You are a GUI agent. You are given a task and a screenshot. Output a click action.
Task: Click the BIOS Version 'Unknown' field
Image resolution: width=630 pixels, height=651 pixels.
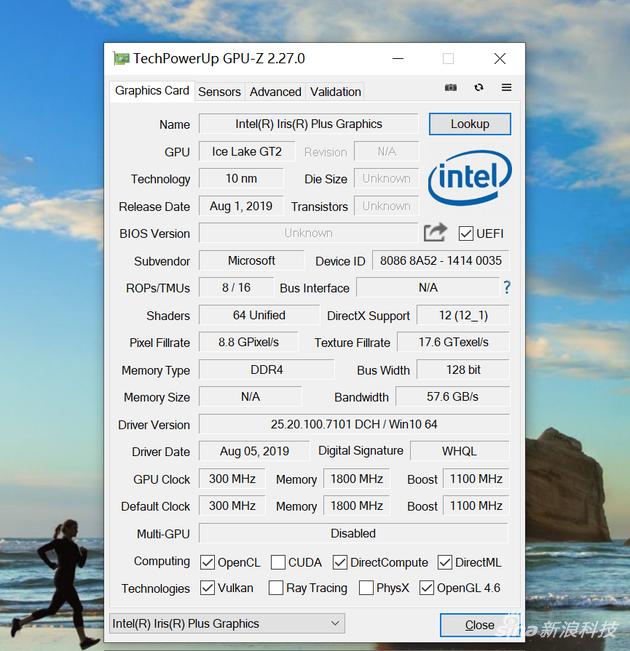(x=309, y=233)
